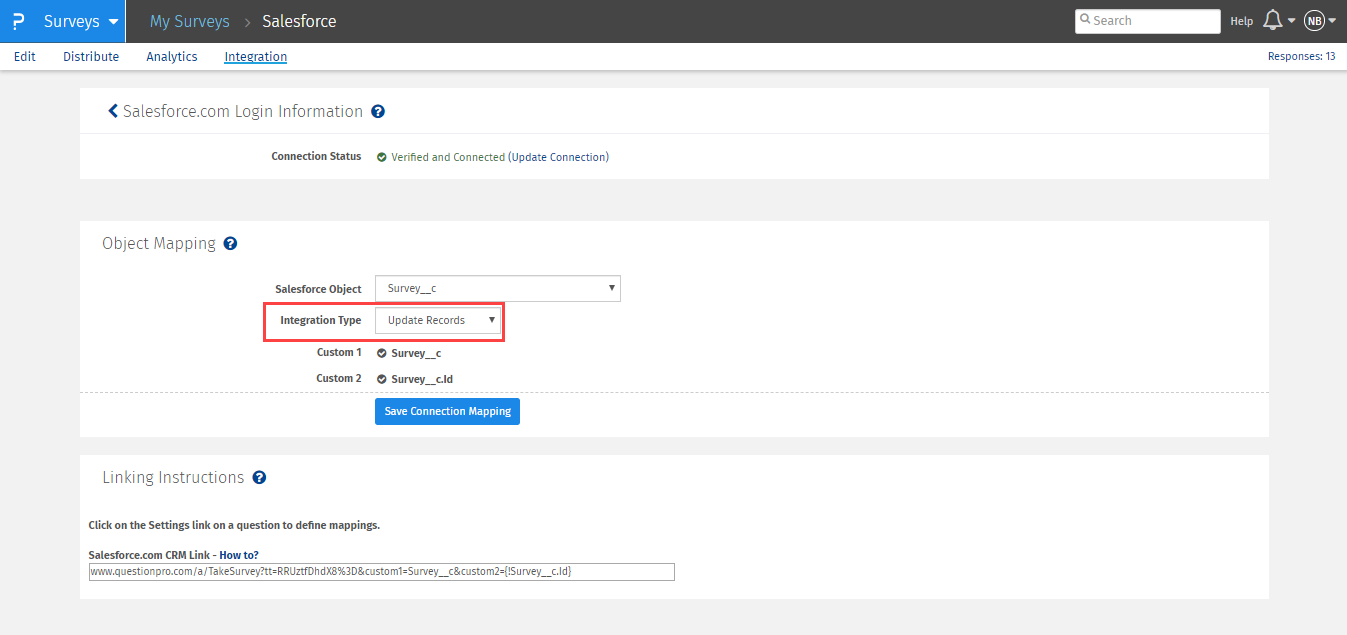Switch to the Analytics tab
This screenshot has width=1347, height=635.
coord(172,57)
